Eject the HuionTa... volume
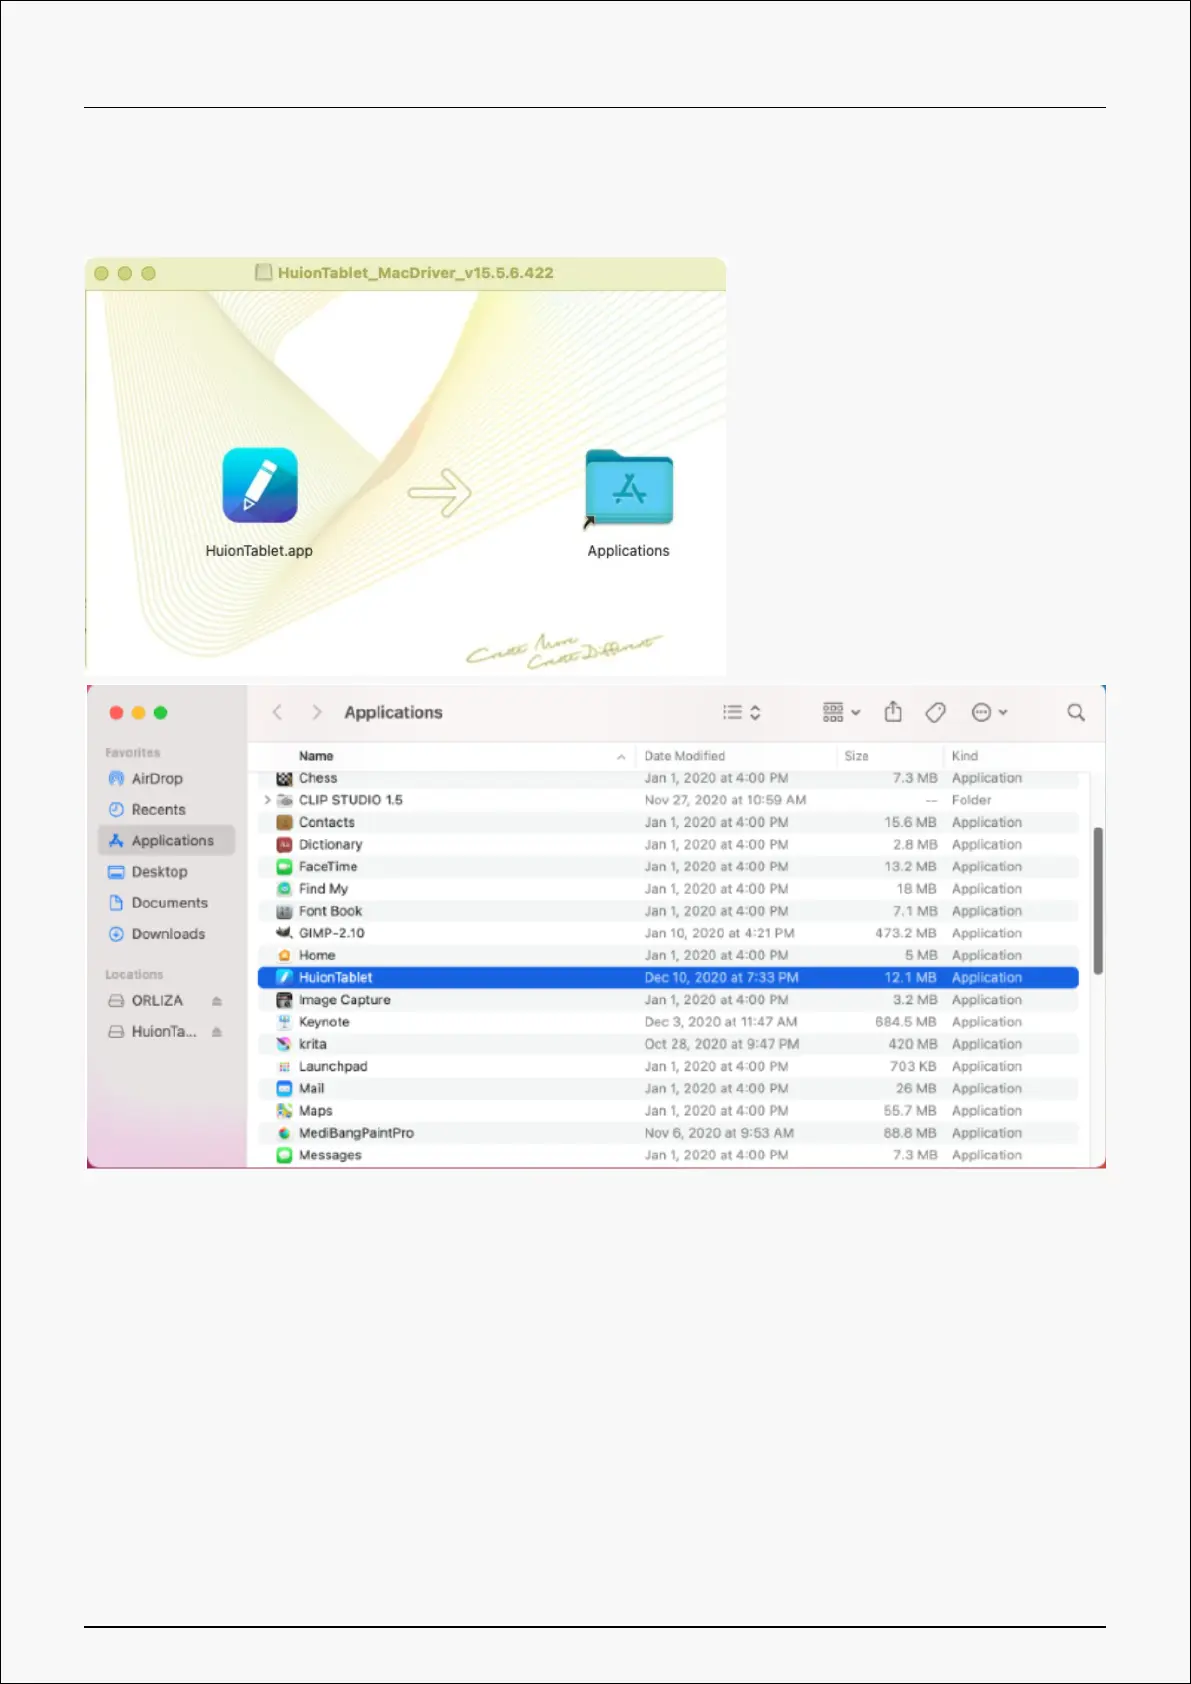The height and width of the screenshot is (1684, 1191). 217,1032
